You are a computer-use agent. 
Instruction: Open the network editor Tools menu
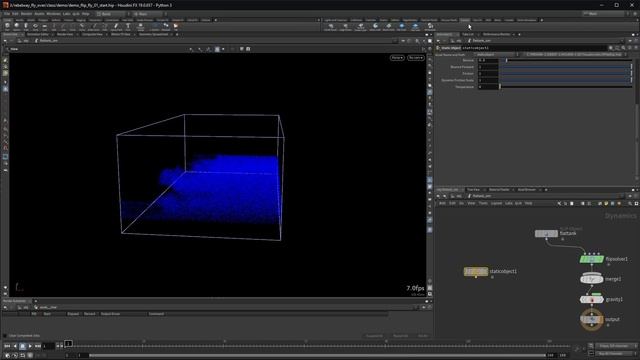pyautogui.click(x=483, y=203)
